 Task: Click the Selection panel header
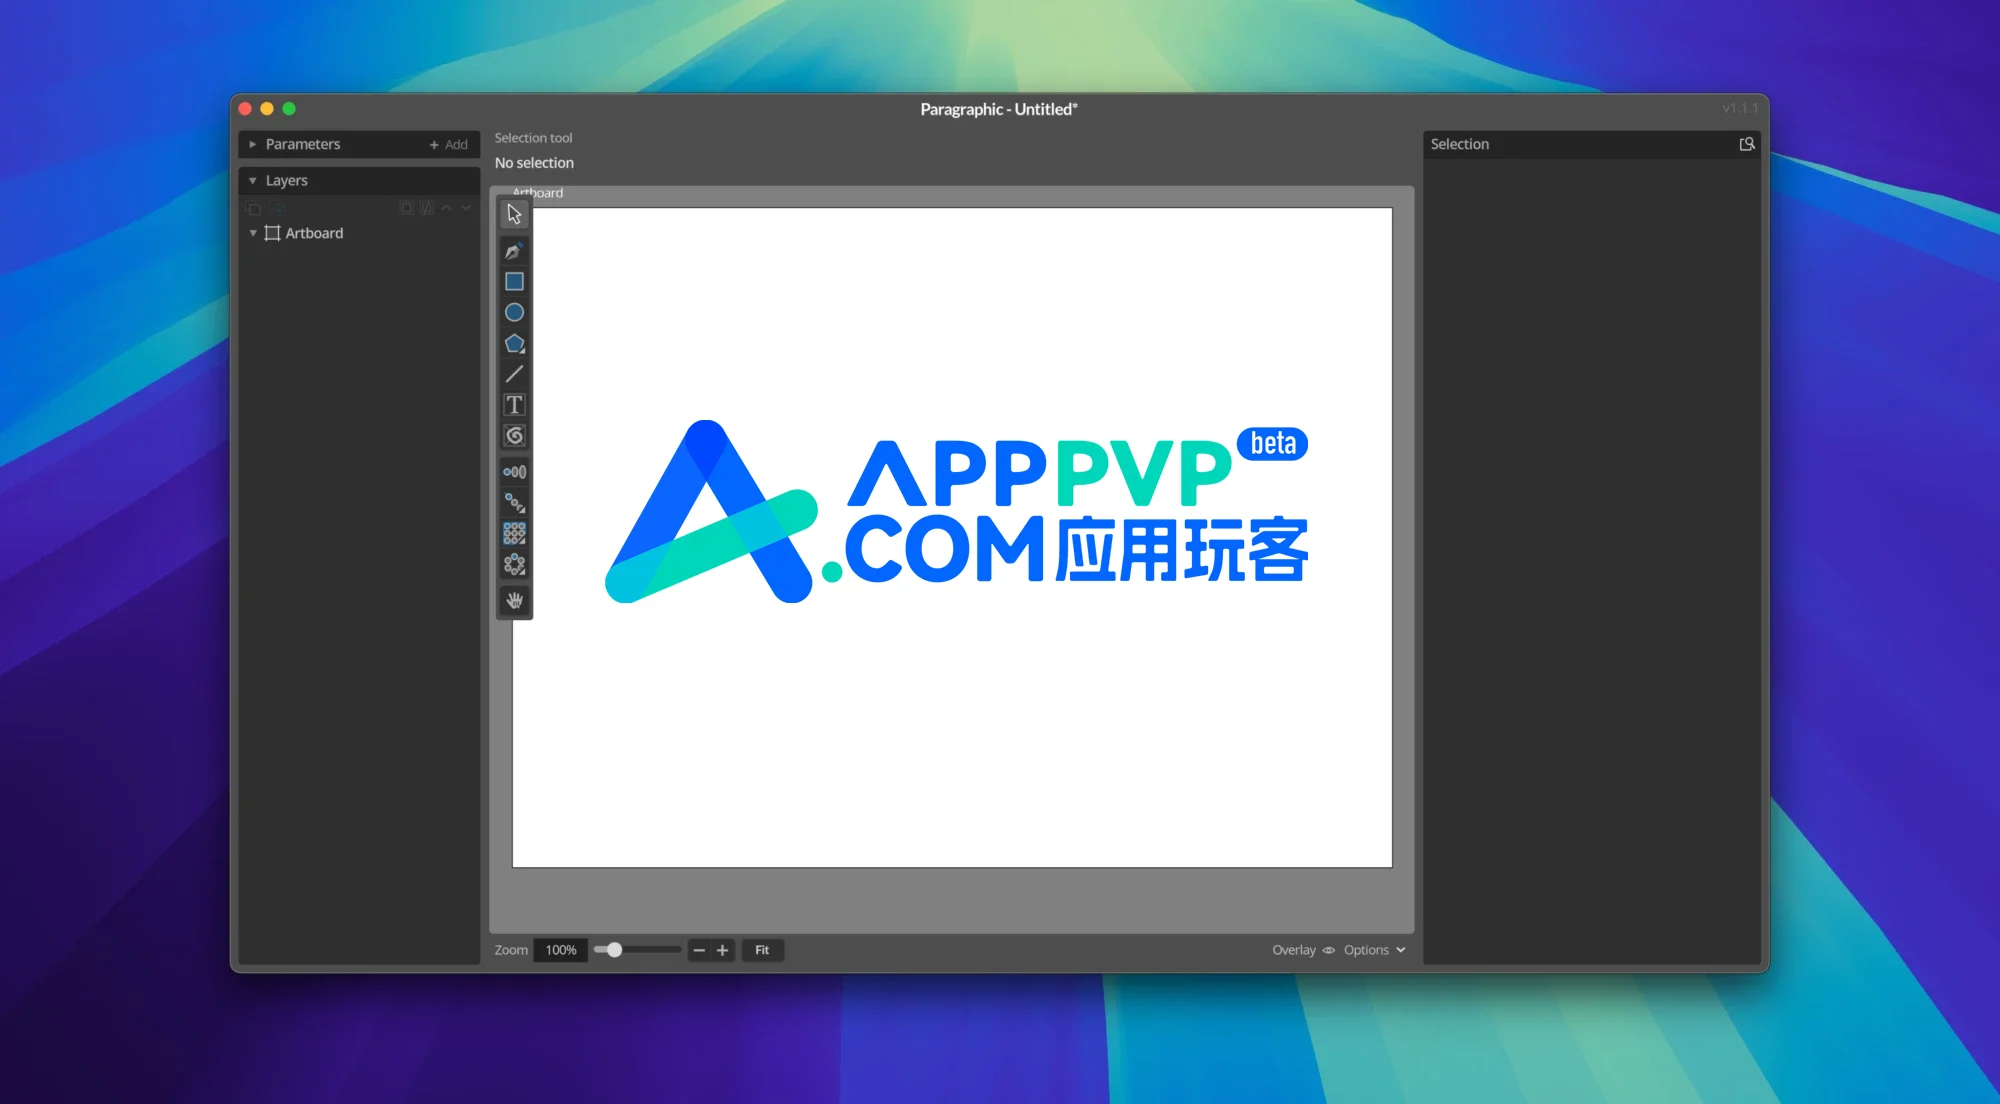(x=1592, y=144)
